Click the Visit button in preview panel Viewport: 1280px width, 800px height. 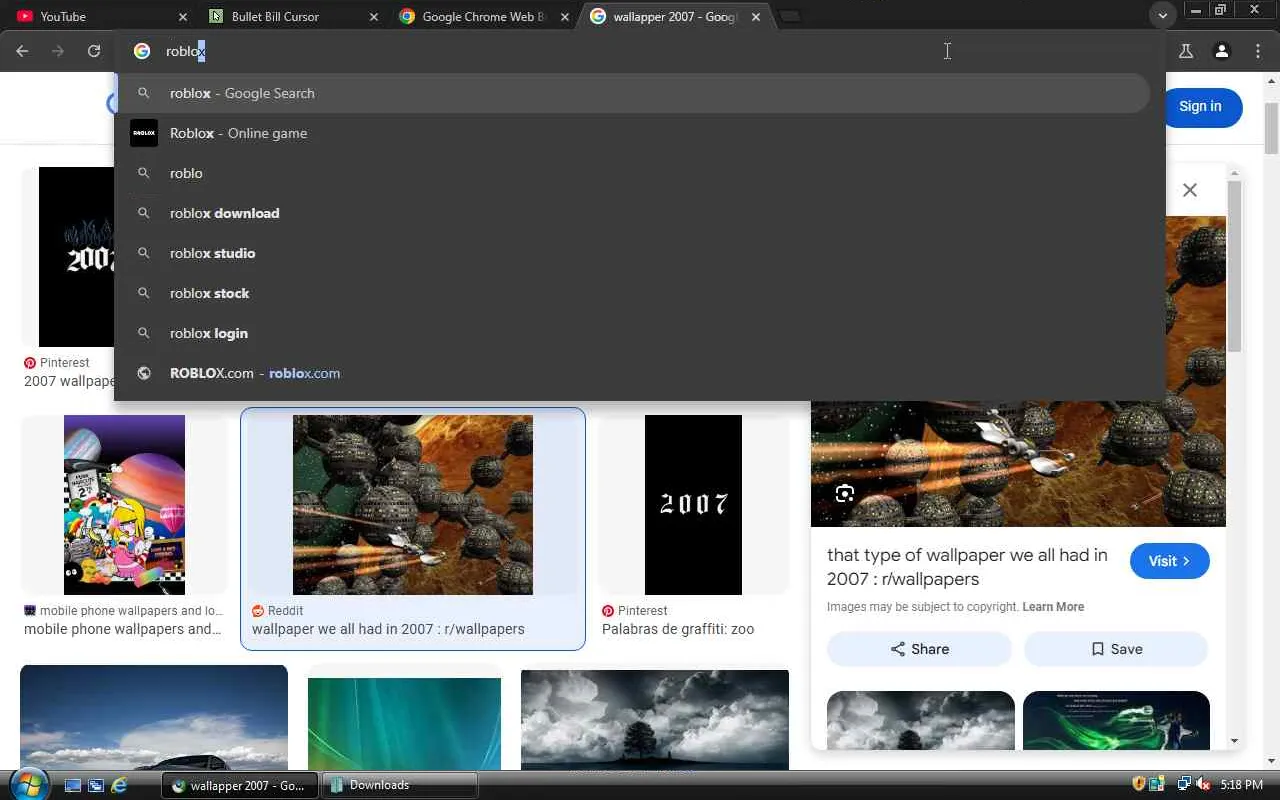tap(1170, 561)
